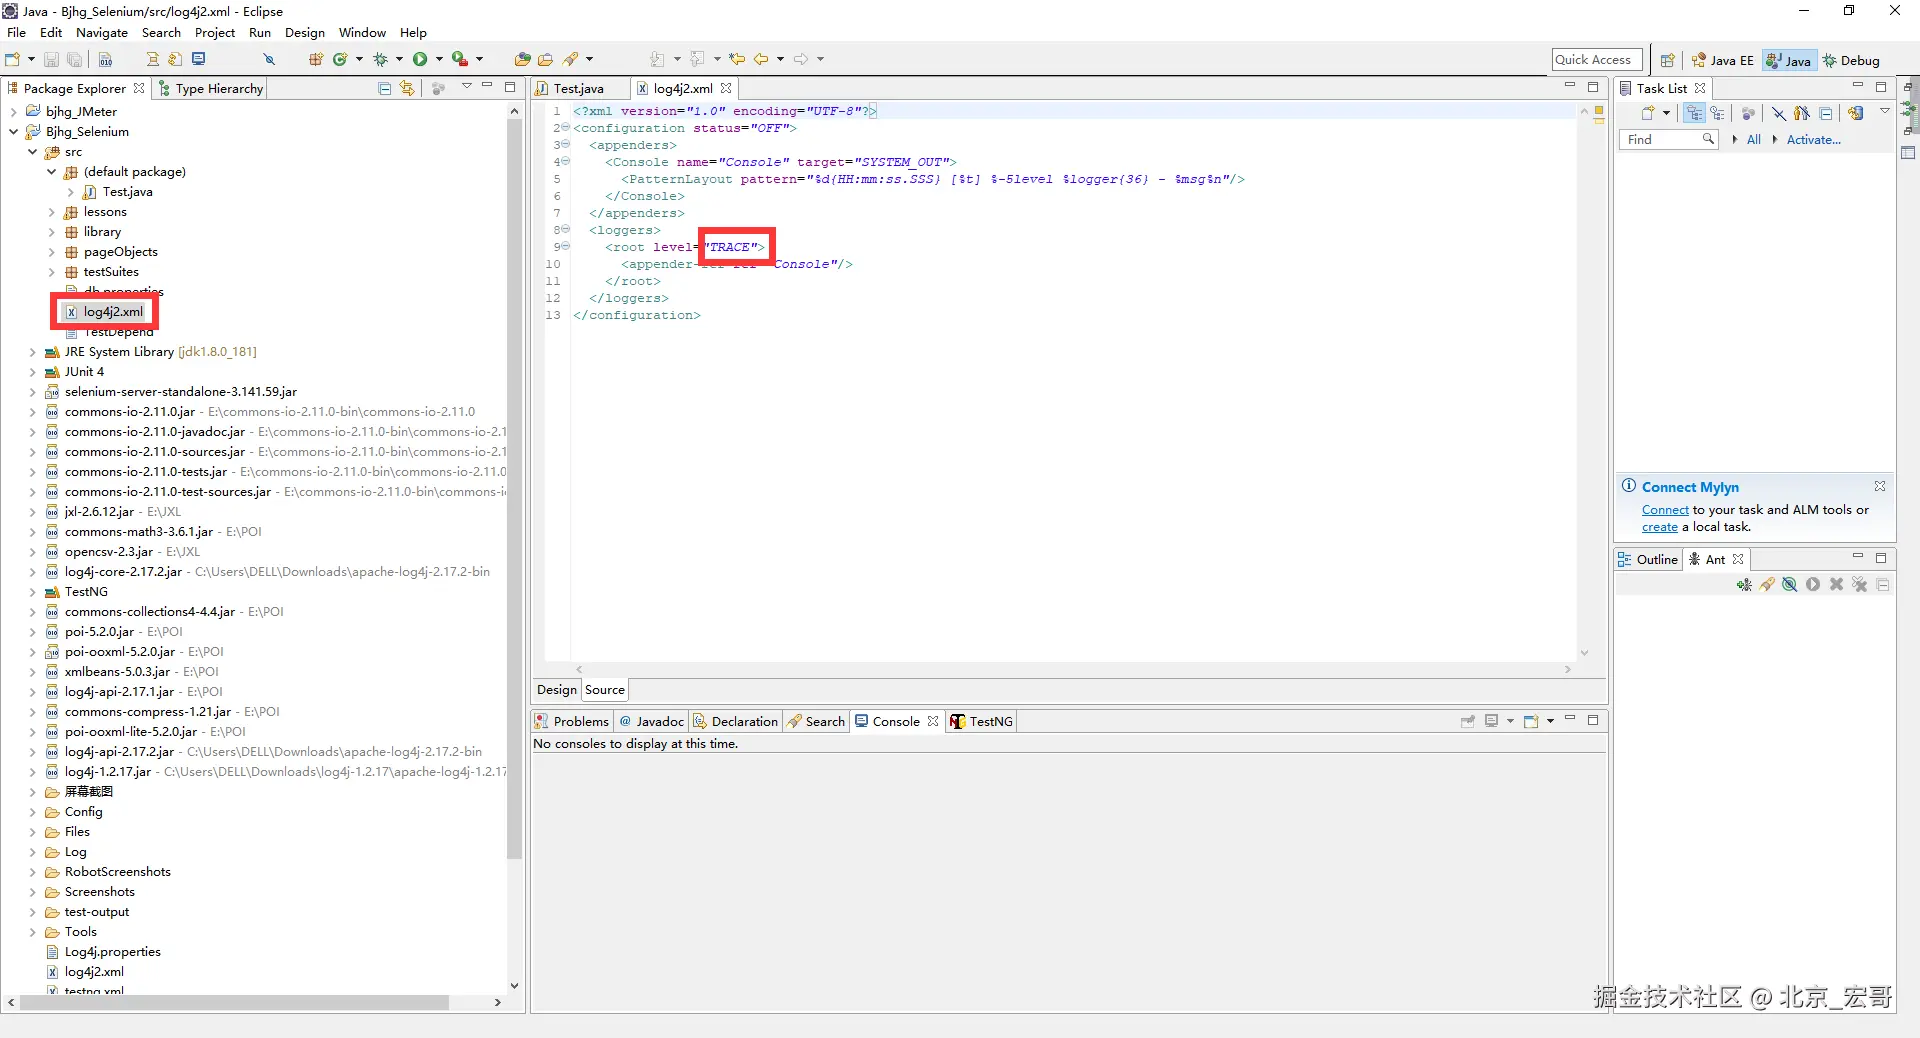This screenshot has width=1920, height=1038.
Task: Toggle Hide Internal Targets in Ant view
Action: (x=1790, y=585)
